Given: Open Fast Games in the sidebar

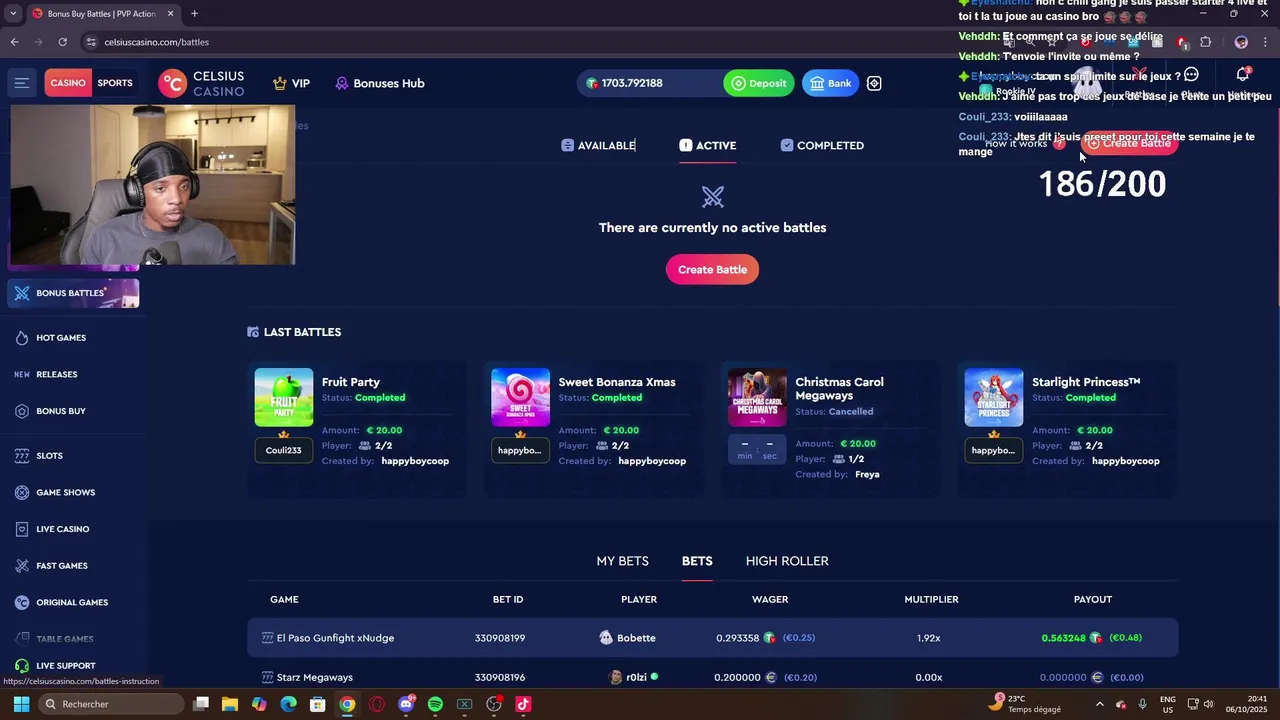Looking at the screenshot, I should click(x=62, y=566).
